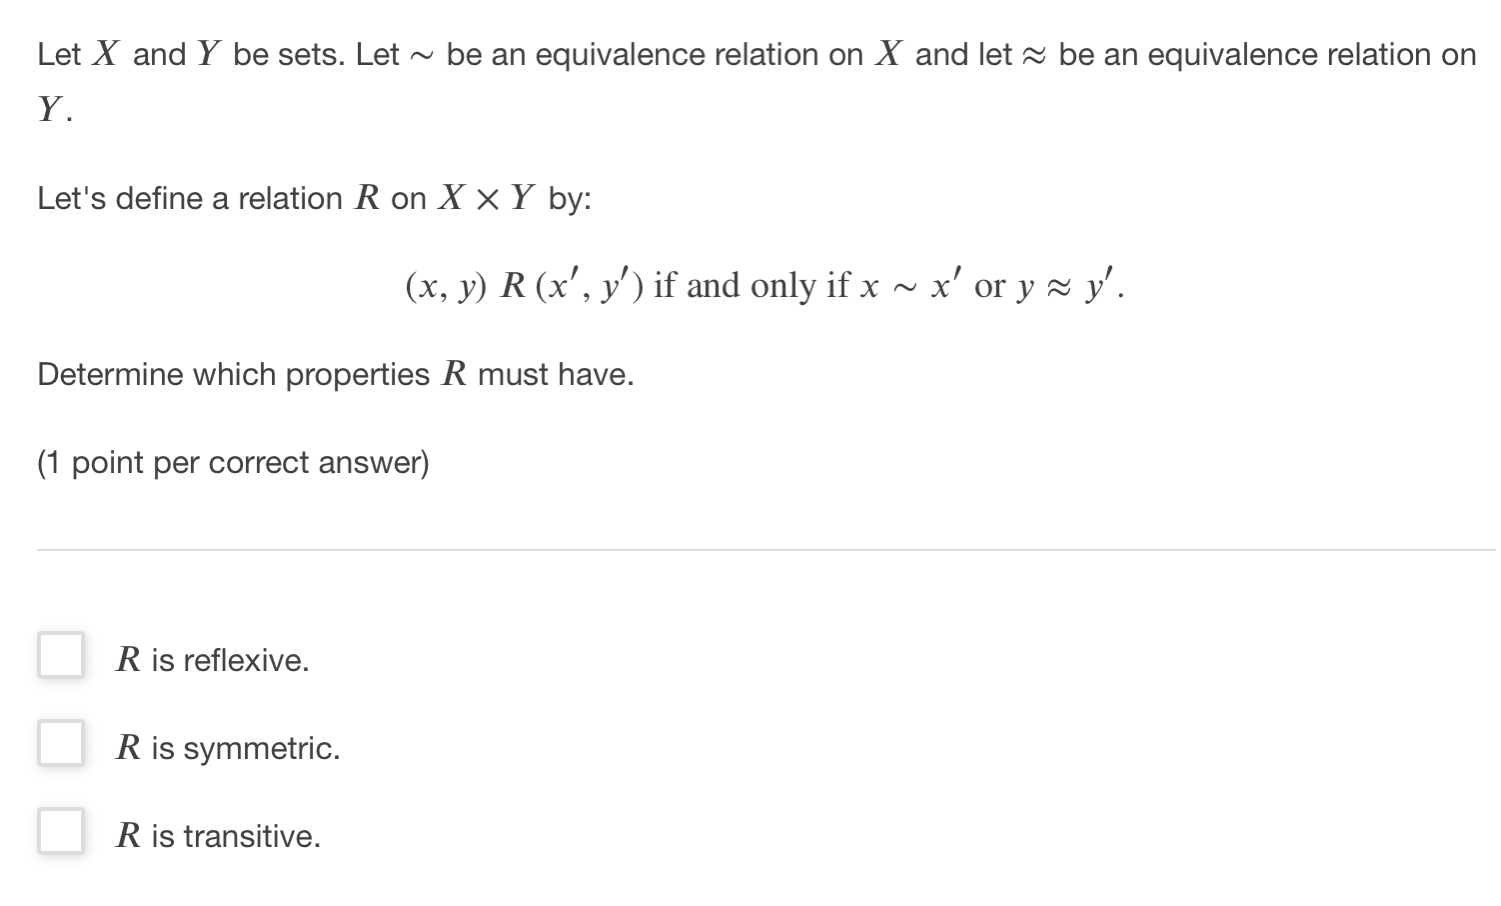Screen dimensions: 1501x906
Task: Click the horizontal divider line
Action: 750,548
